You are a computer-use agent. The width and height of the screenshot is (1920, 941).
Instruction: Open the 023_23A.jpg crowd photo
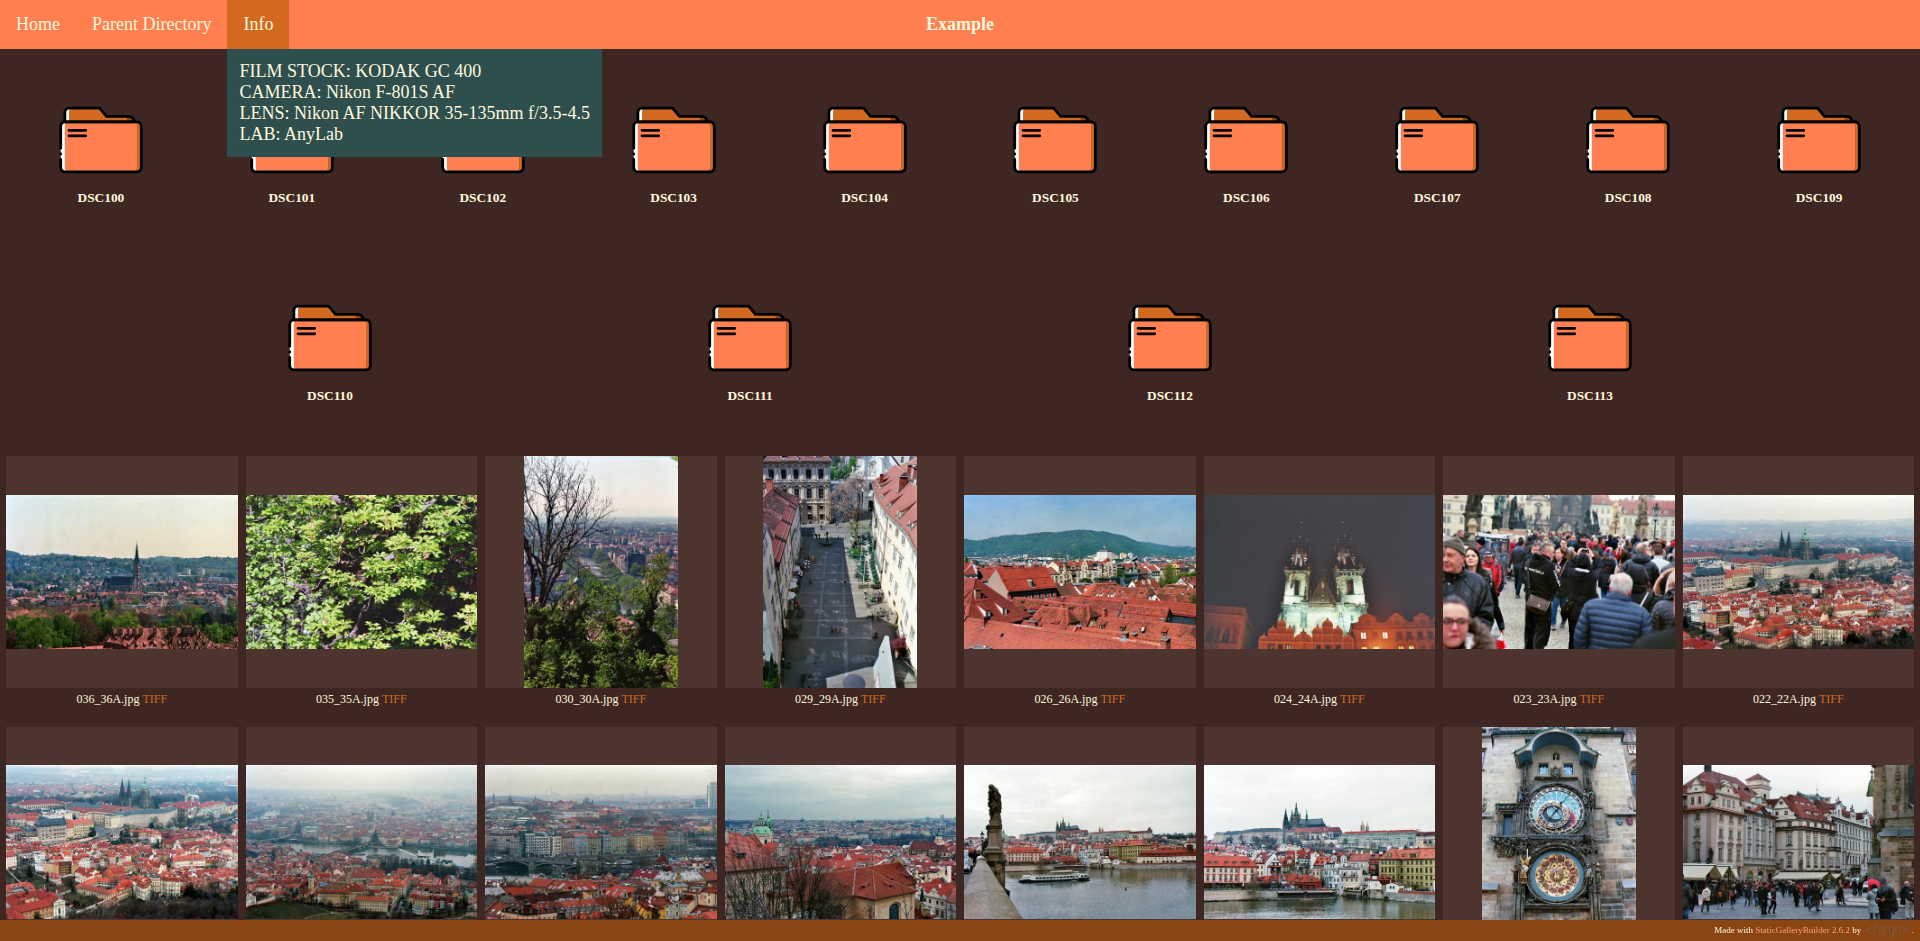point(1558,572)
